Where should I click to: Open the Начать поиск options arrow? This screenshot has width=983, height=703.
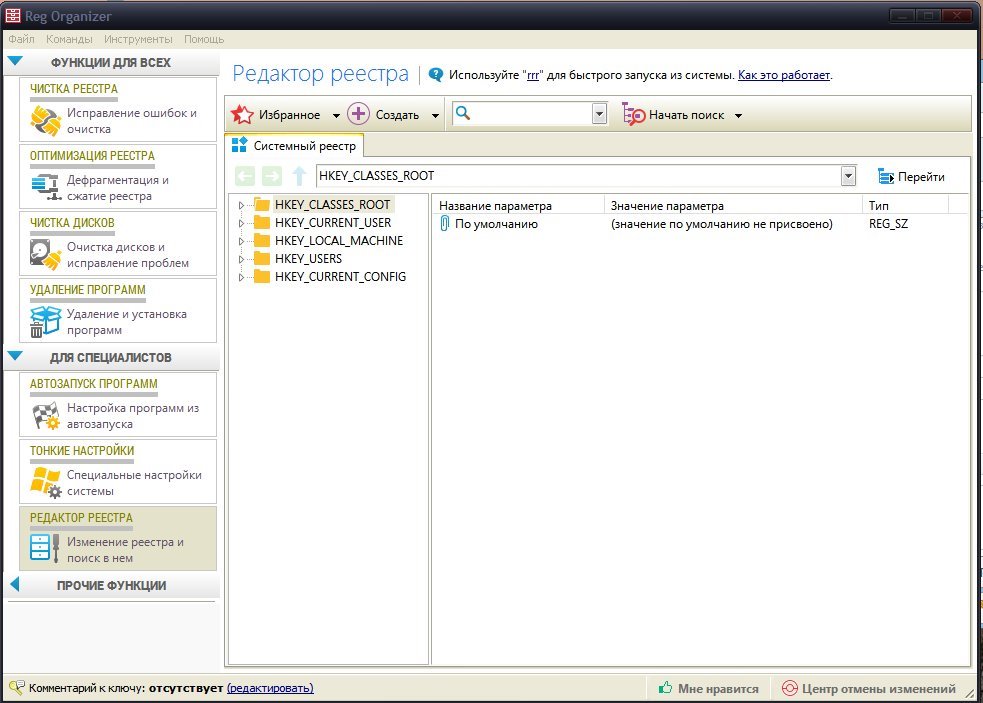click(x=739, y=115)
